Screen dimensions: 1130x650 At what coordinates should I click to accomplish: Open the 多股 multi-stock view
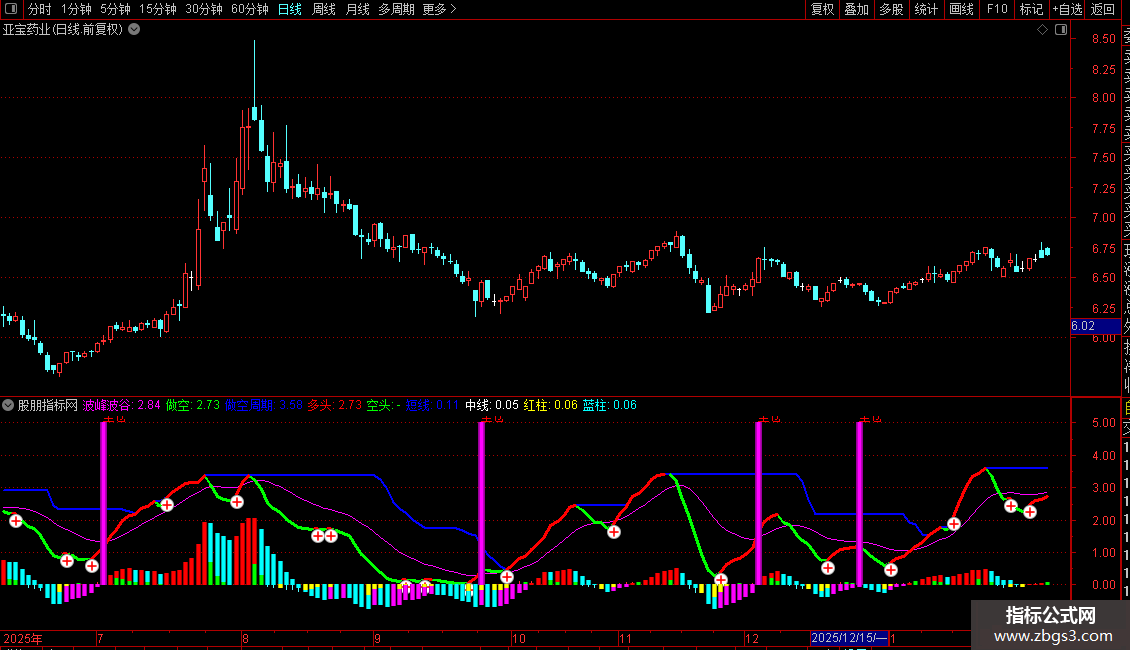891,9
